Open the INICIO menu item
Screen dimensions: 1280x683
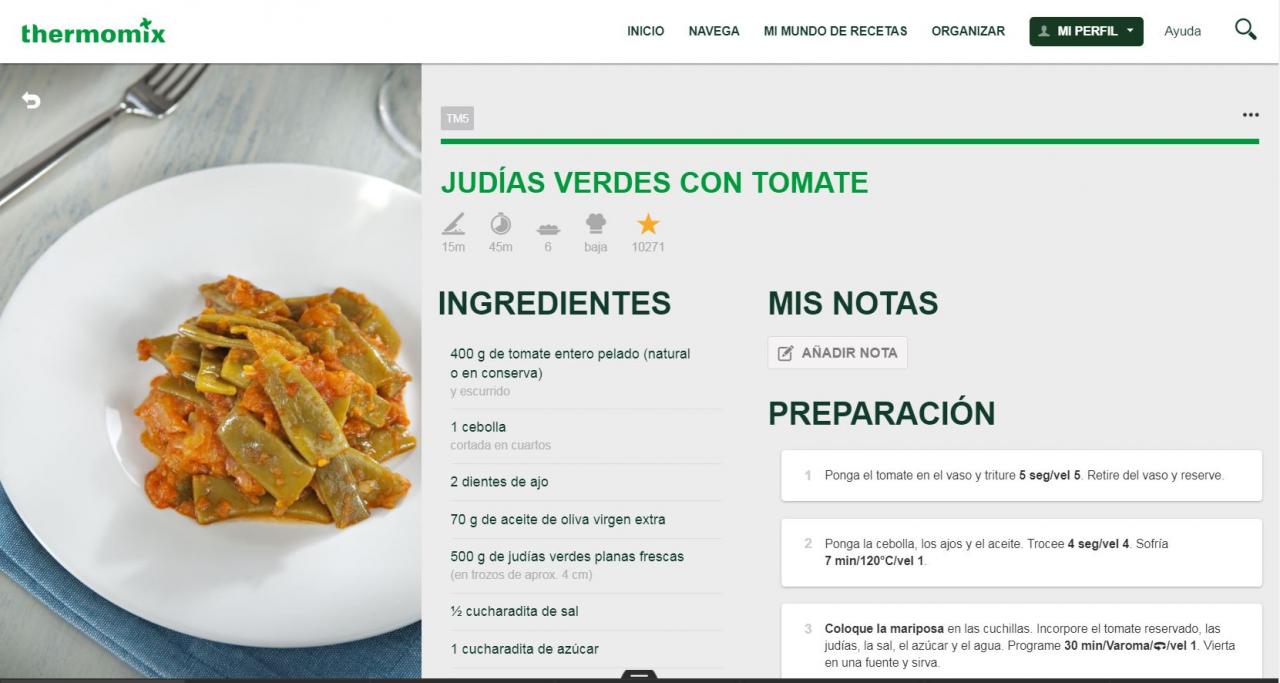click(645, 31)
